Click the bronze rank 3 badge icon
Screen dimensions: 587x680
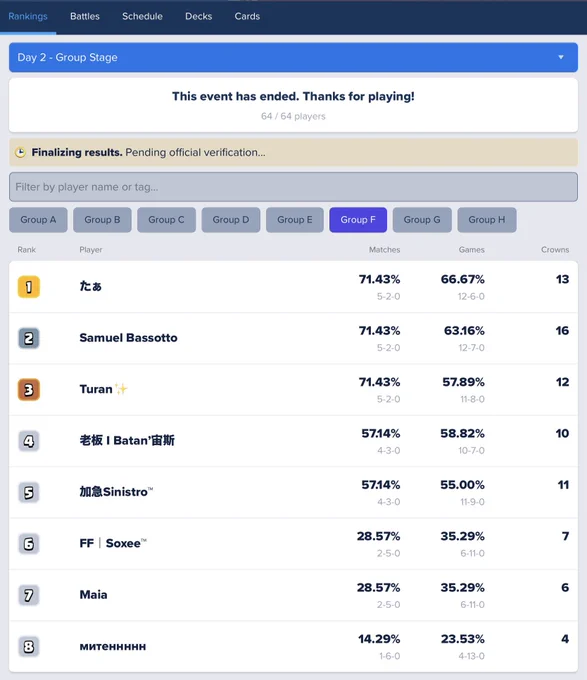point(29,389)
